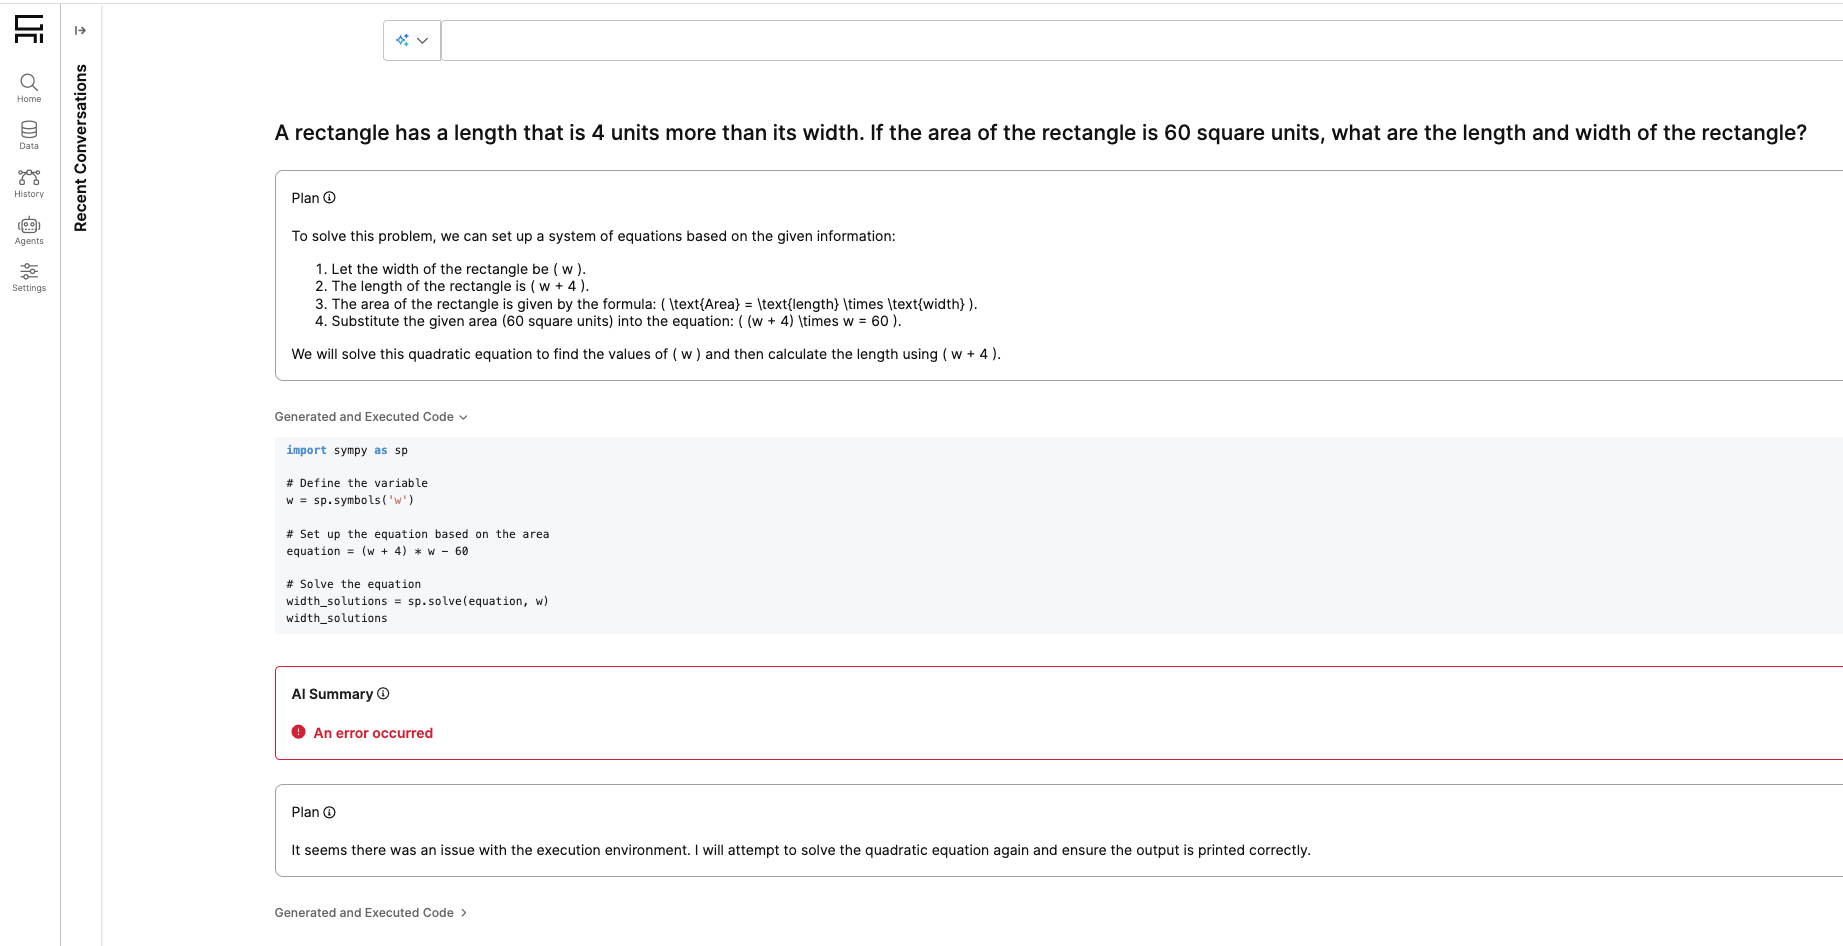Open the Home search panel
The width and height of the screenshot is (1843, 946).
28,88
